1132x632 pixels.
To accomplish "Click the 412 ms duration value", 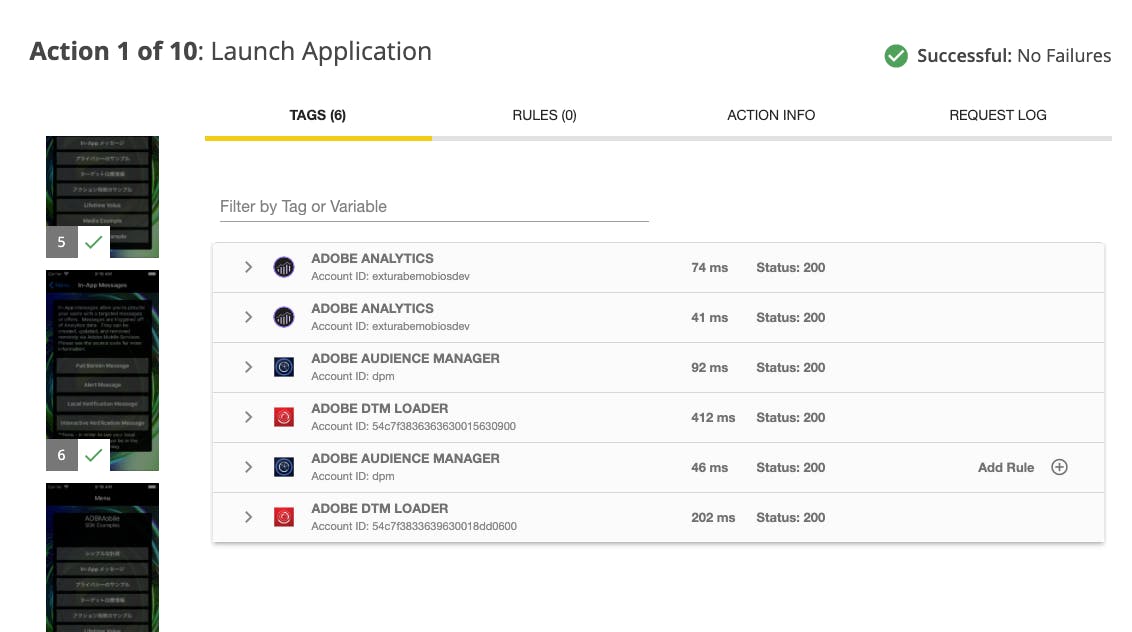I will [x=713, y=417].
